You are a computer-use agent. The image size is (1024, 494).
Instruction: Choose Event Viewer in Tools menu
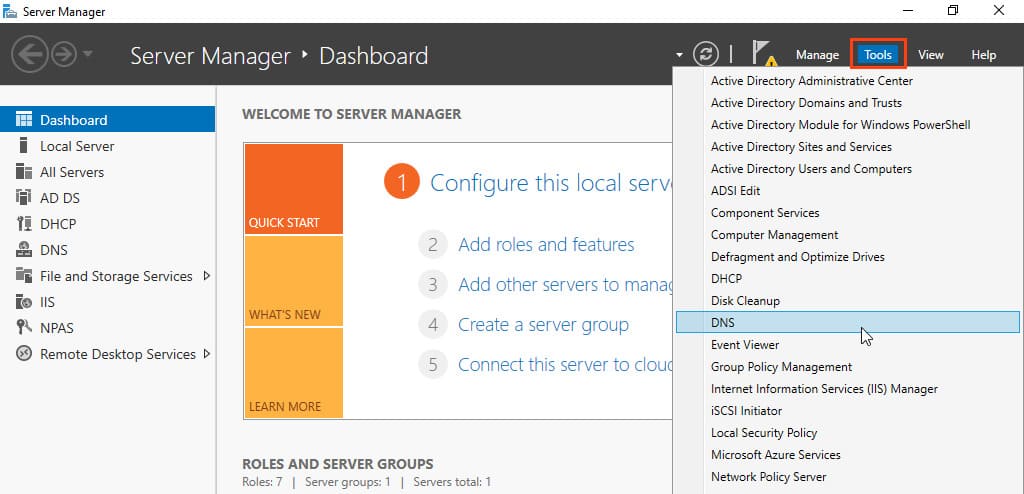tap(744, 344)
